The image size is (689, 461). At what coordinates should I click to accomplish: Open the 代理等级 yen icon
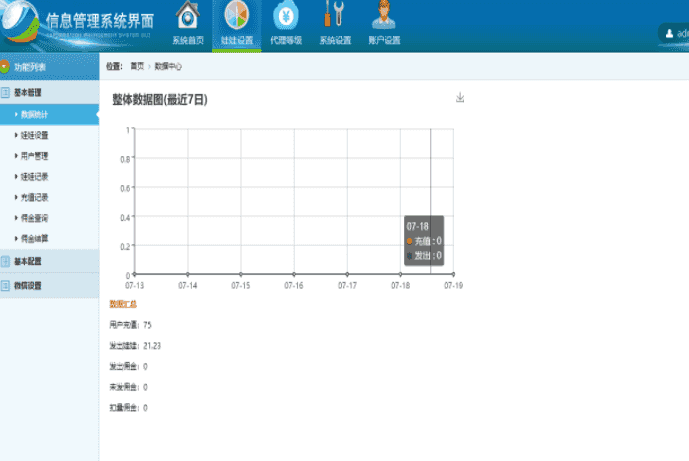click(x=286, y=16)
